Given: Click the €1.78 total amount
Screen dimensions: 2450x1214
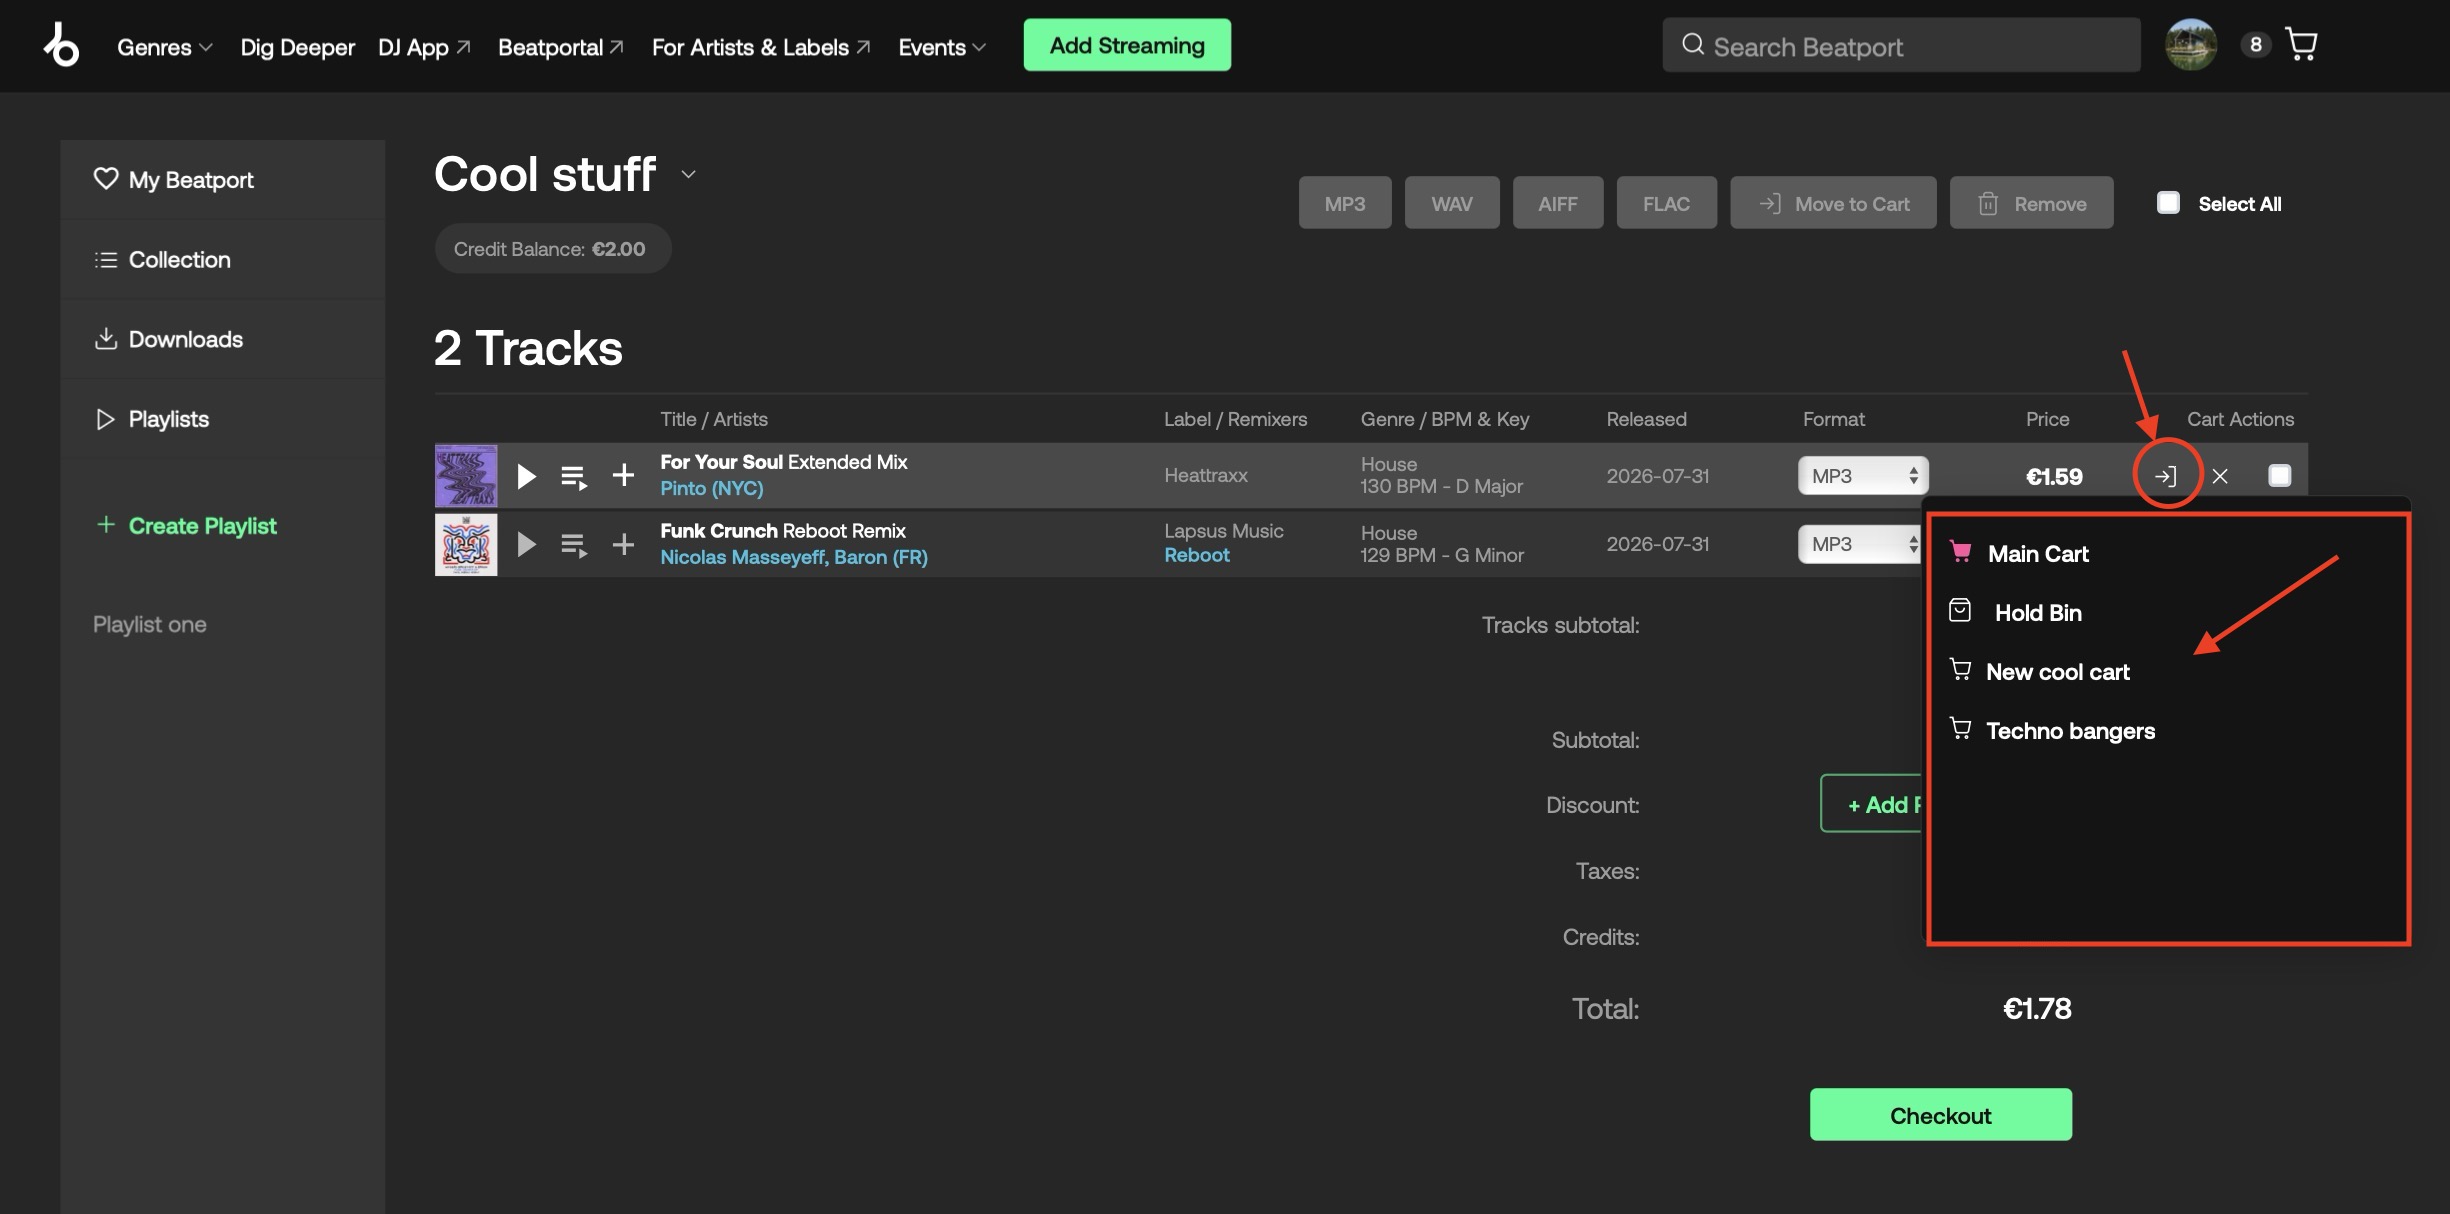Looking at the screenshot, I should pos(2037,1009).
